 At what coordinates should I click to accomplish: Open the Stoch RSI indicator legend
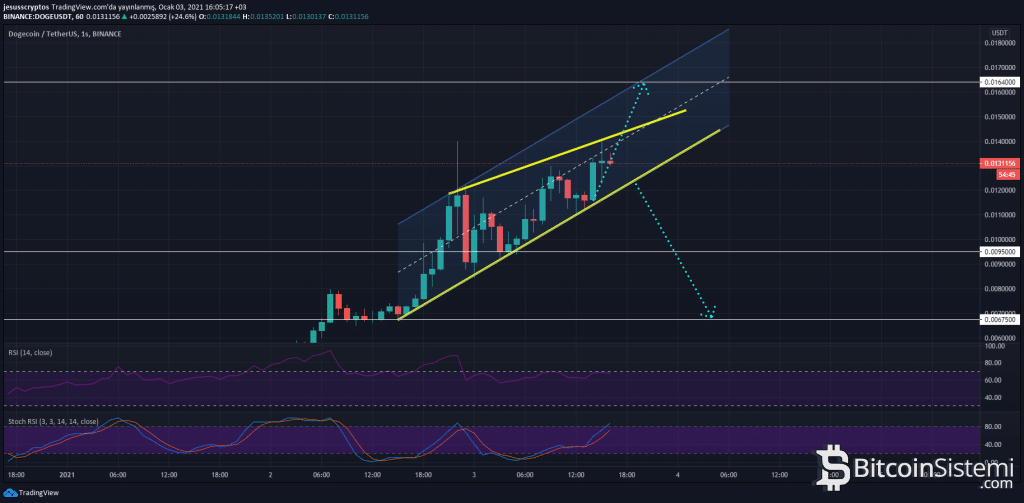(x=52, y=422)
